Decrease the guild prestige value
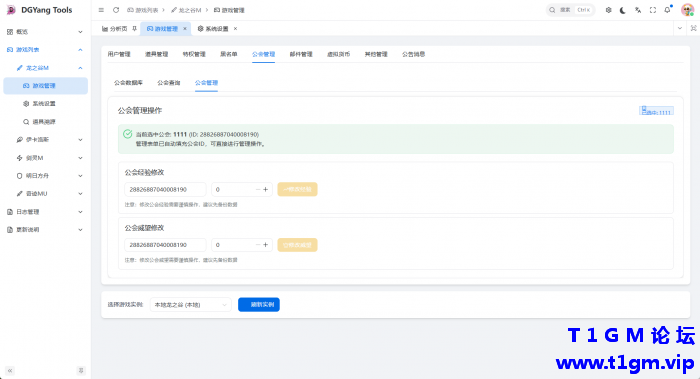The image size is (700, 379). (258, 245)
